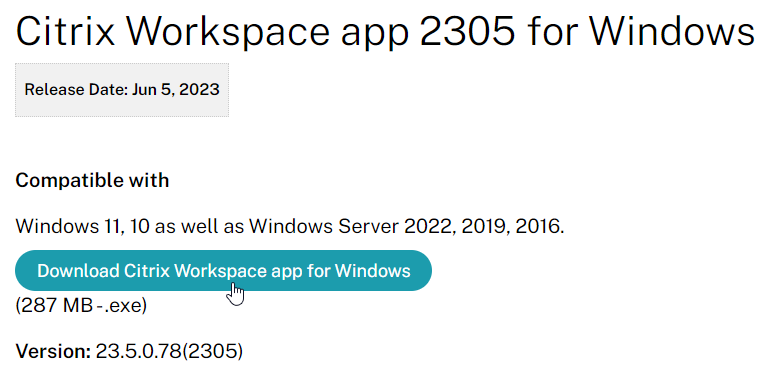Click the Citrix Workspace app 2305 page heading
This screenshot has height=372, width=762.
pyautogui.click(x=385, y=32)
